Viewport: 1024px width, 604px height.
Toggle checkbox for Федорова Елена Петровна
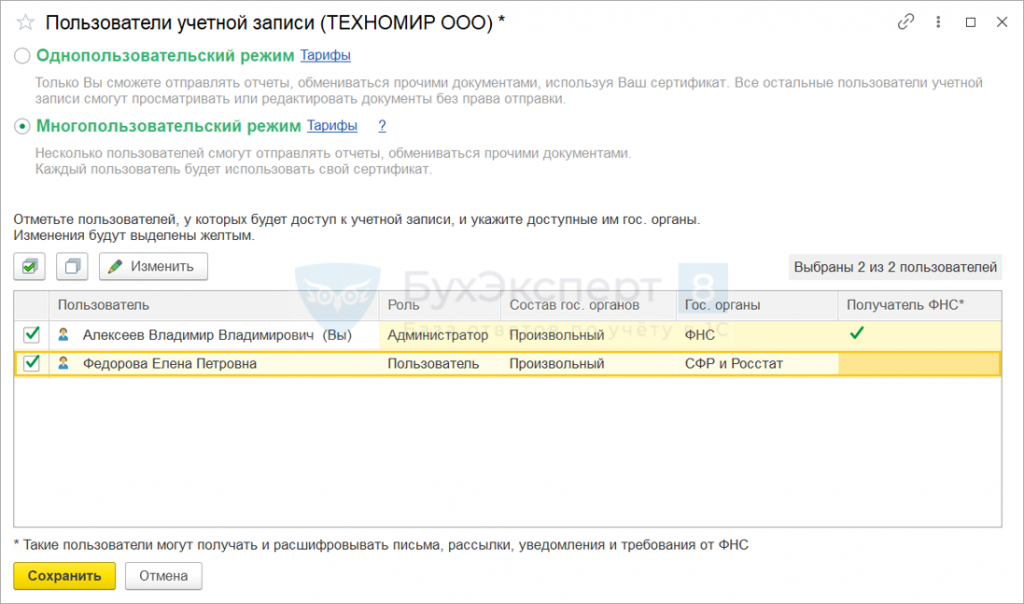[x=31, y=363]
